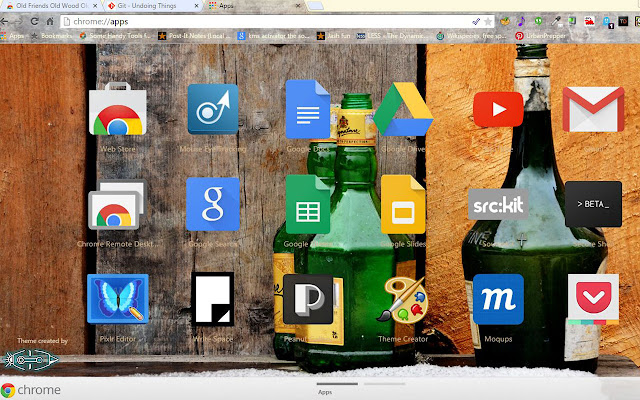Open the Google Search app
640x400 pixels.
(213, 204)
